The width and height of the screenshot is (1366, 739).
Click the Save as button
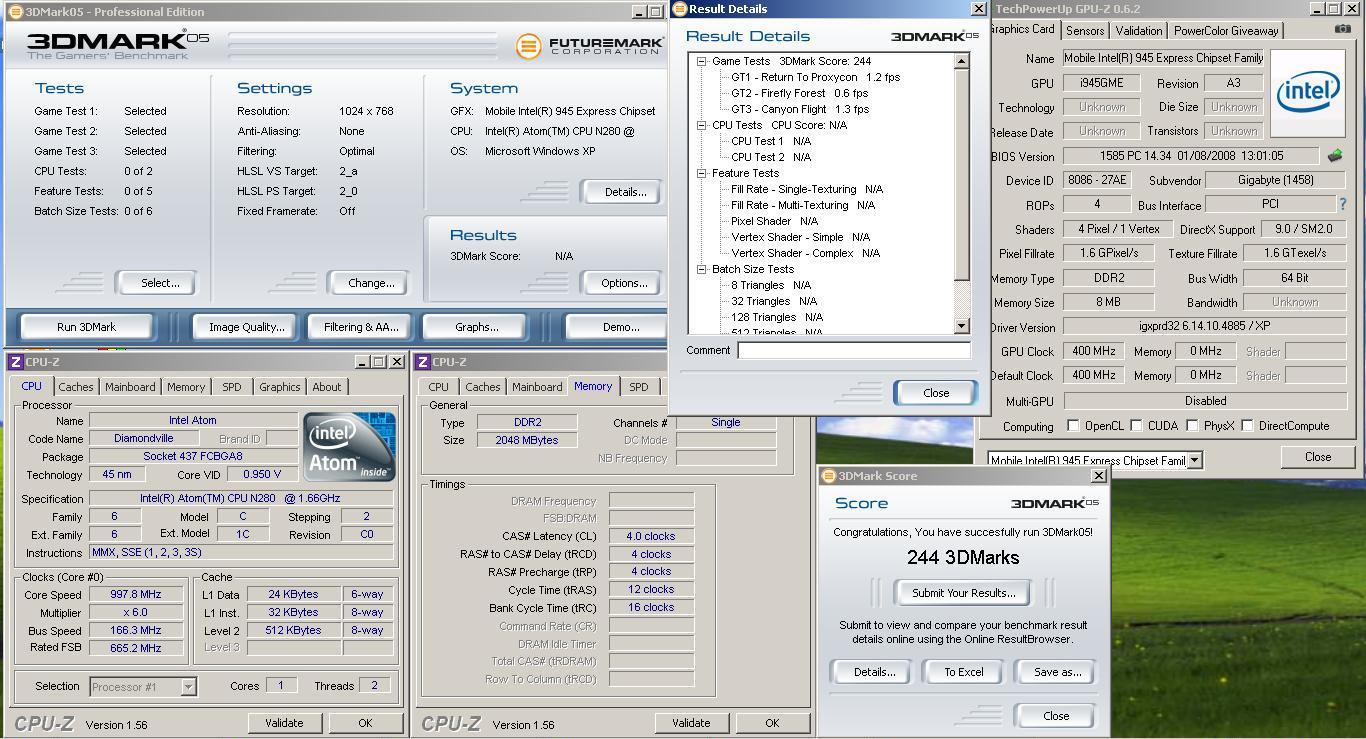click(1057, 672)
